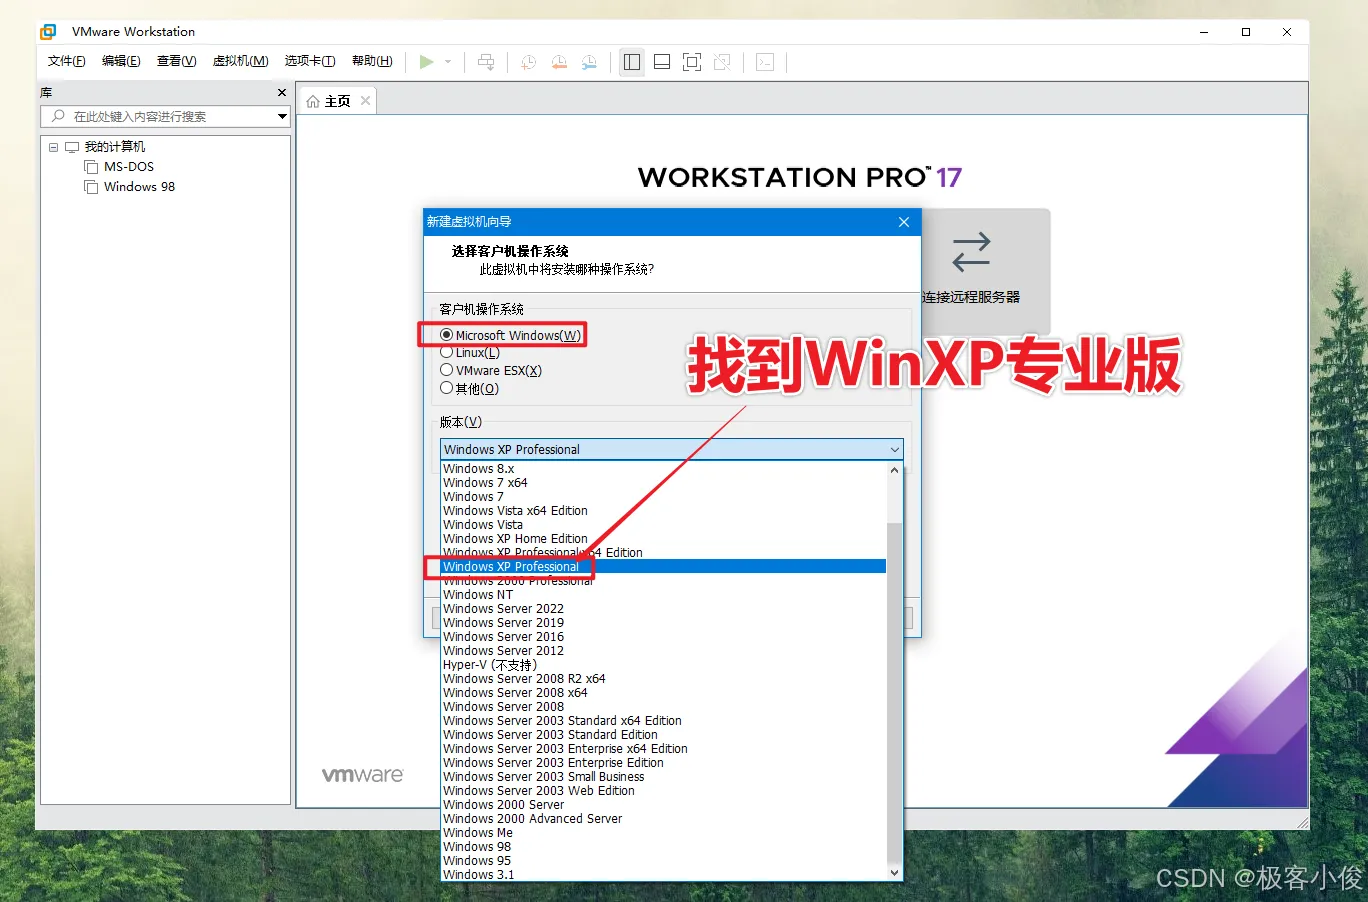Click the version list scroll up arrow
This screenshot has width=1368, height=902.
[x=894, y=470]
